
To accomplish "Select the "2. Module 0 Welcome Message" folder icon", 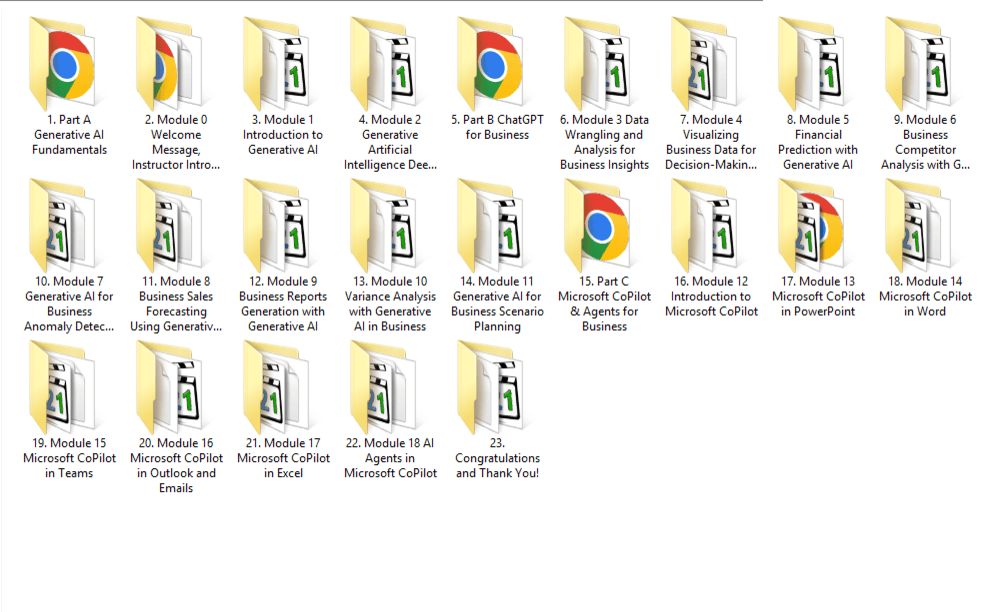I will (x=170, y=64).
